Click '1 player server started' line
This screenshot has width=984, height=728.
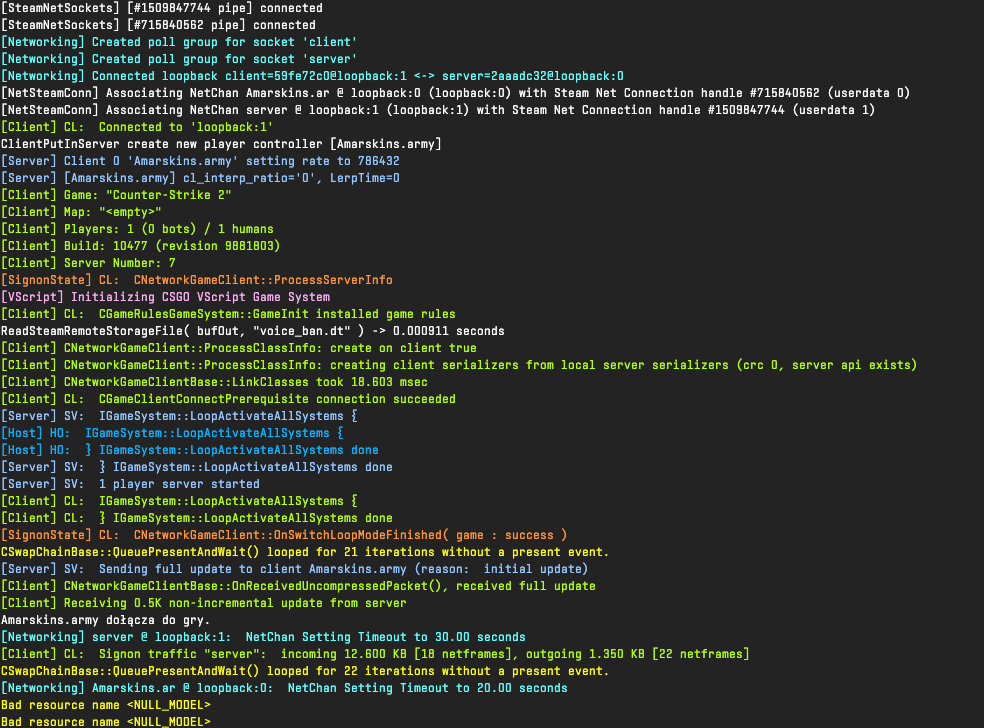(x=130, y=483)
